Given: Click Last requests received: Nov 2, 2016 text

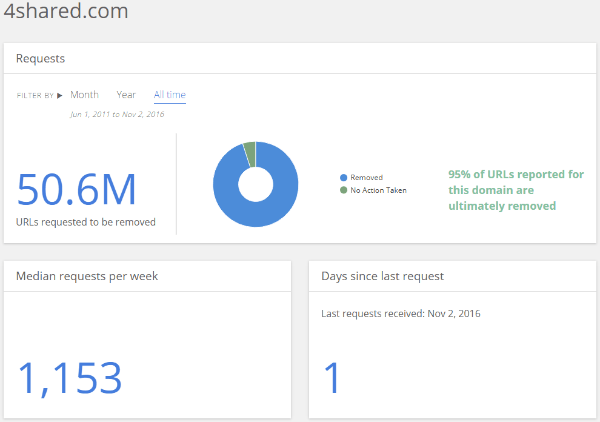Looking at the screenshot, I should pyautogui.click(x=401, y=314).
